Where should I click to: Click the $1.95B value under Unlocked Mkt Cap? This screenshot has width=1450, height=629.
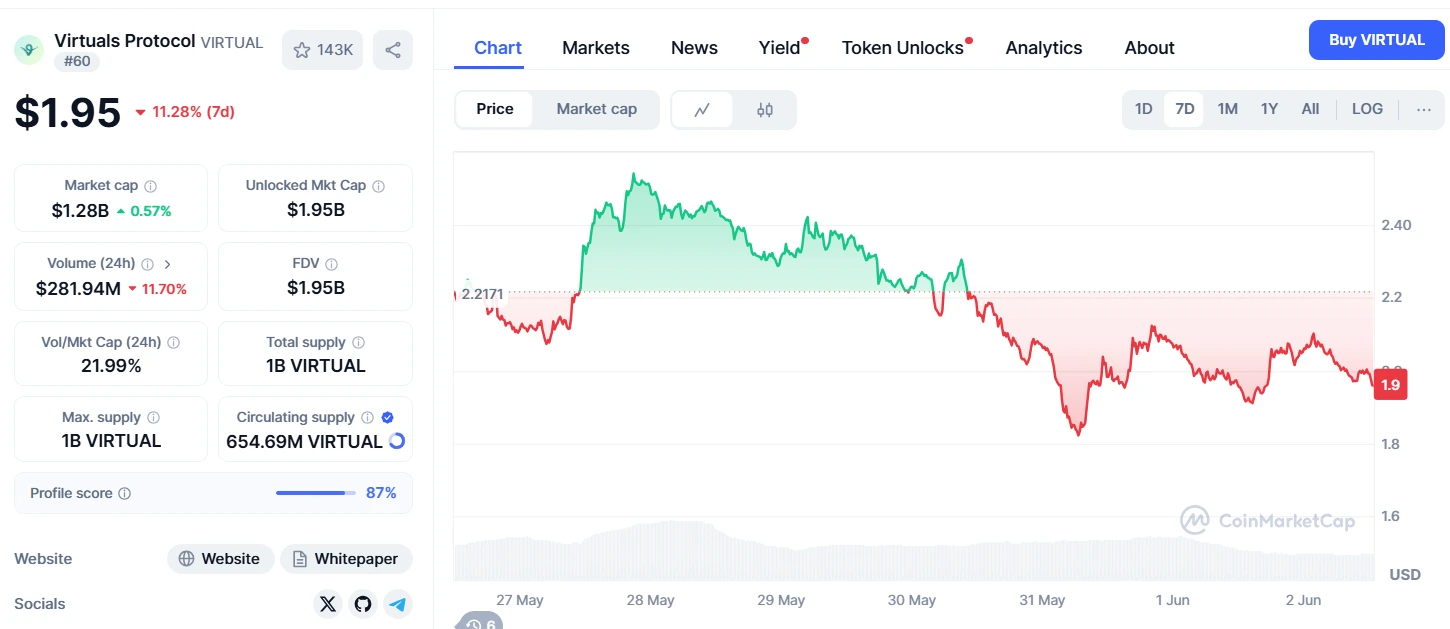(x=316, y=210)
